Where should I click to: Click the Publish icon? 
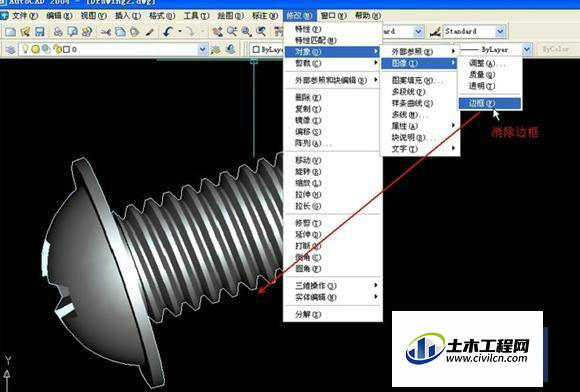(87, 32)
